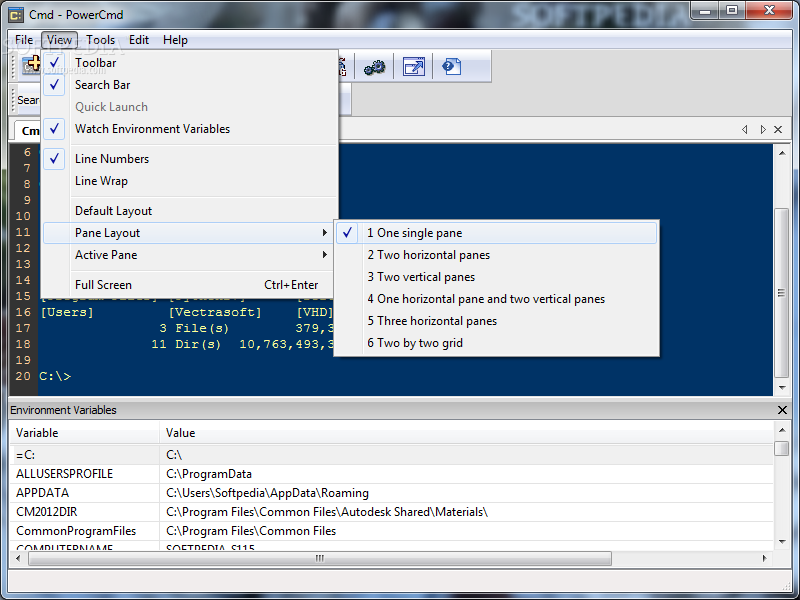Screen dimensions: 800x600
Task: Open the settings gears toolbar icon
Action: [374, 67]
